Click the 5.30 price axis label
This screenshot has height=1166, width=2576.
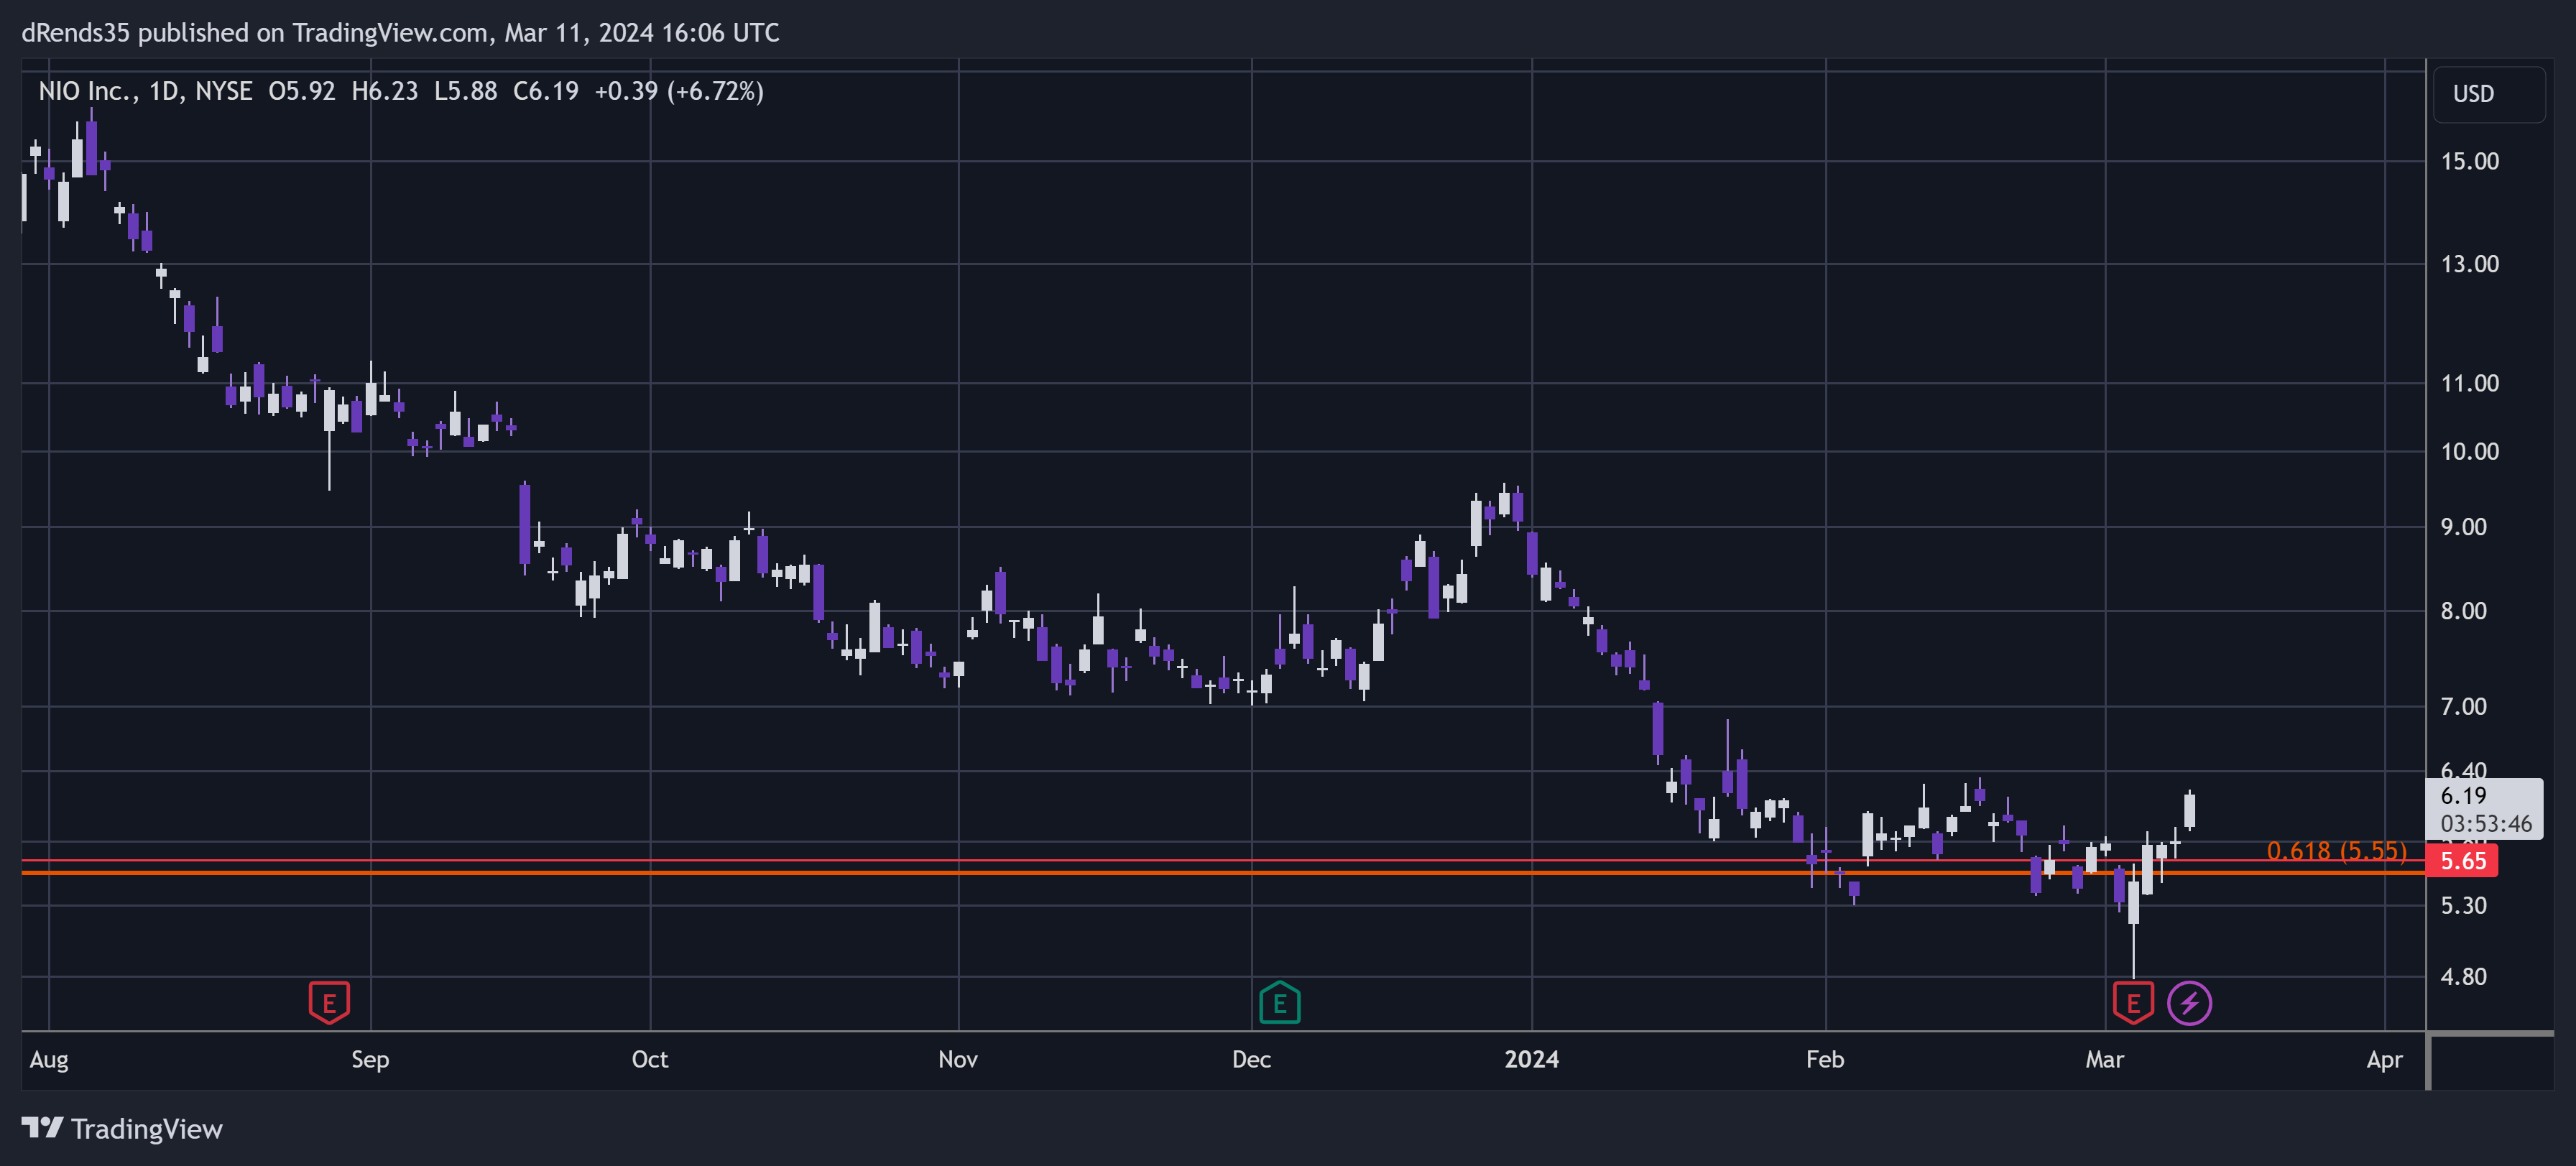2463,906
